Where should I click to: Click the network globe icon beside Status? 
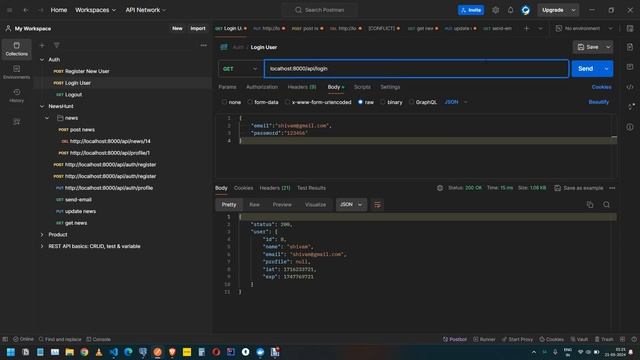point(440,188)
